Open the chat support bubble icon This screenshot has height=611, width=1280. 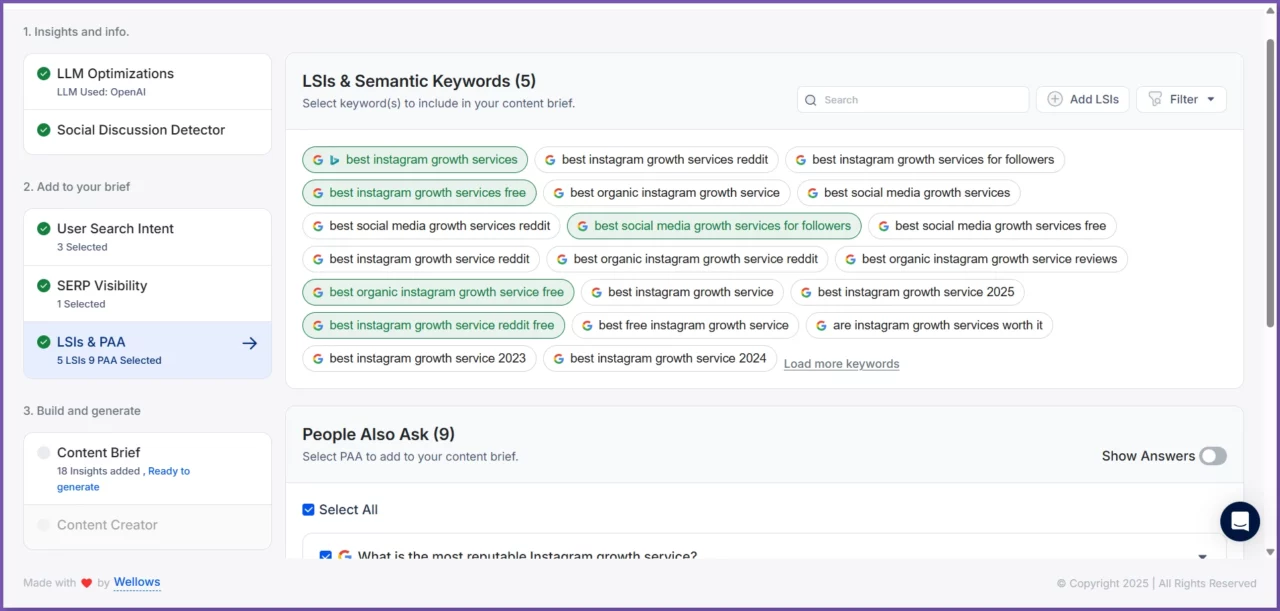click(x=1240, y=521)
